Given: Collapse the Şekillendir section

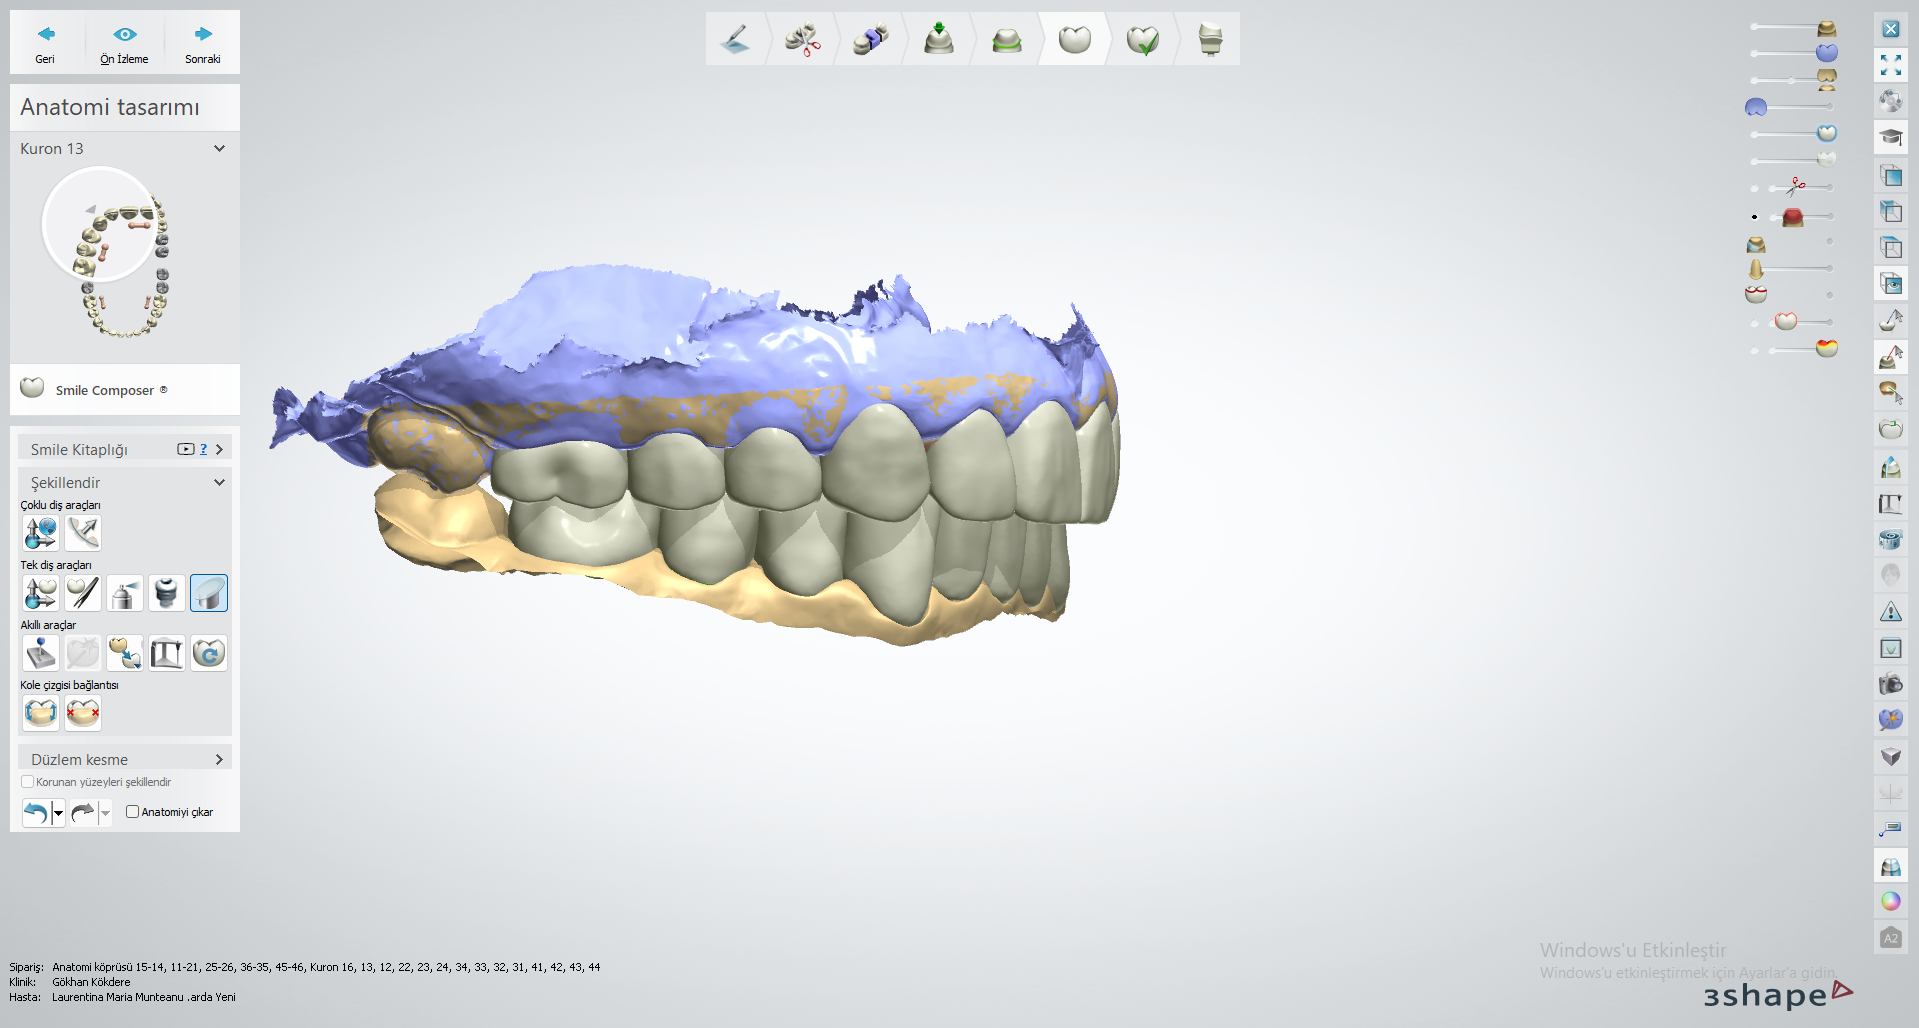Looking at the screenshot, I should [x=219, y=482].
